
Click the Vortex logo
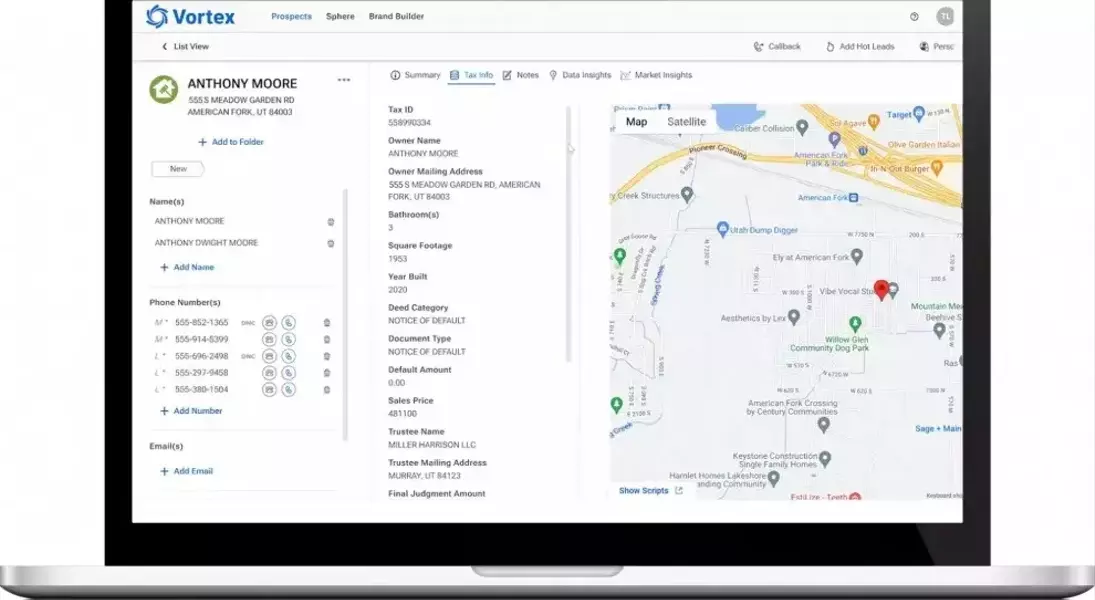(x=192, y=16)
